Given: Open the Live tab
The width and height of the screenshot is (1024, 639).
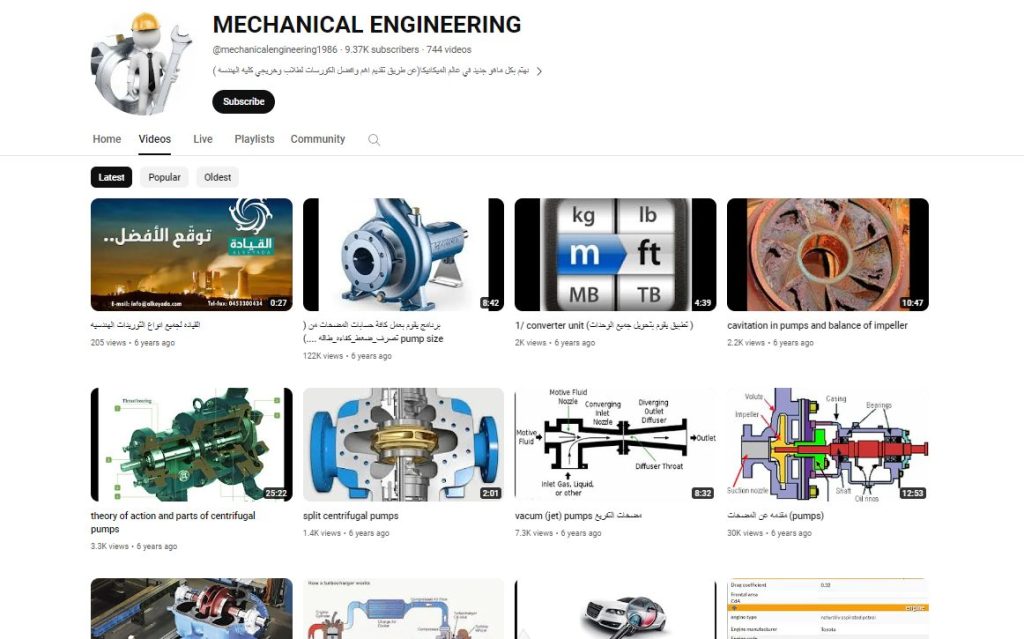Looking at the screenshot, I should click(x=202, y=139).
